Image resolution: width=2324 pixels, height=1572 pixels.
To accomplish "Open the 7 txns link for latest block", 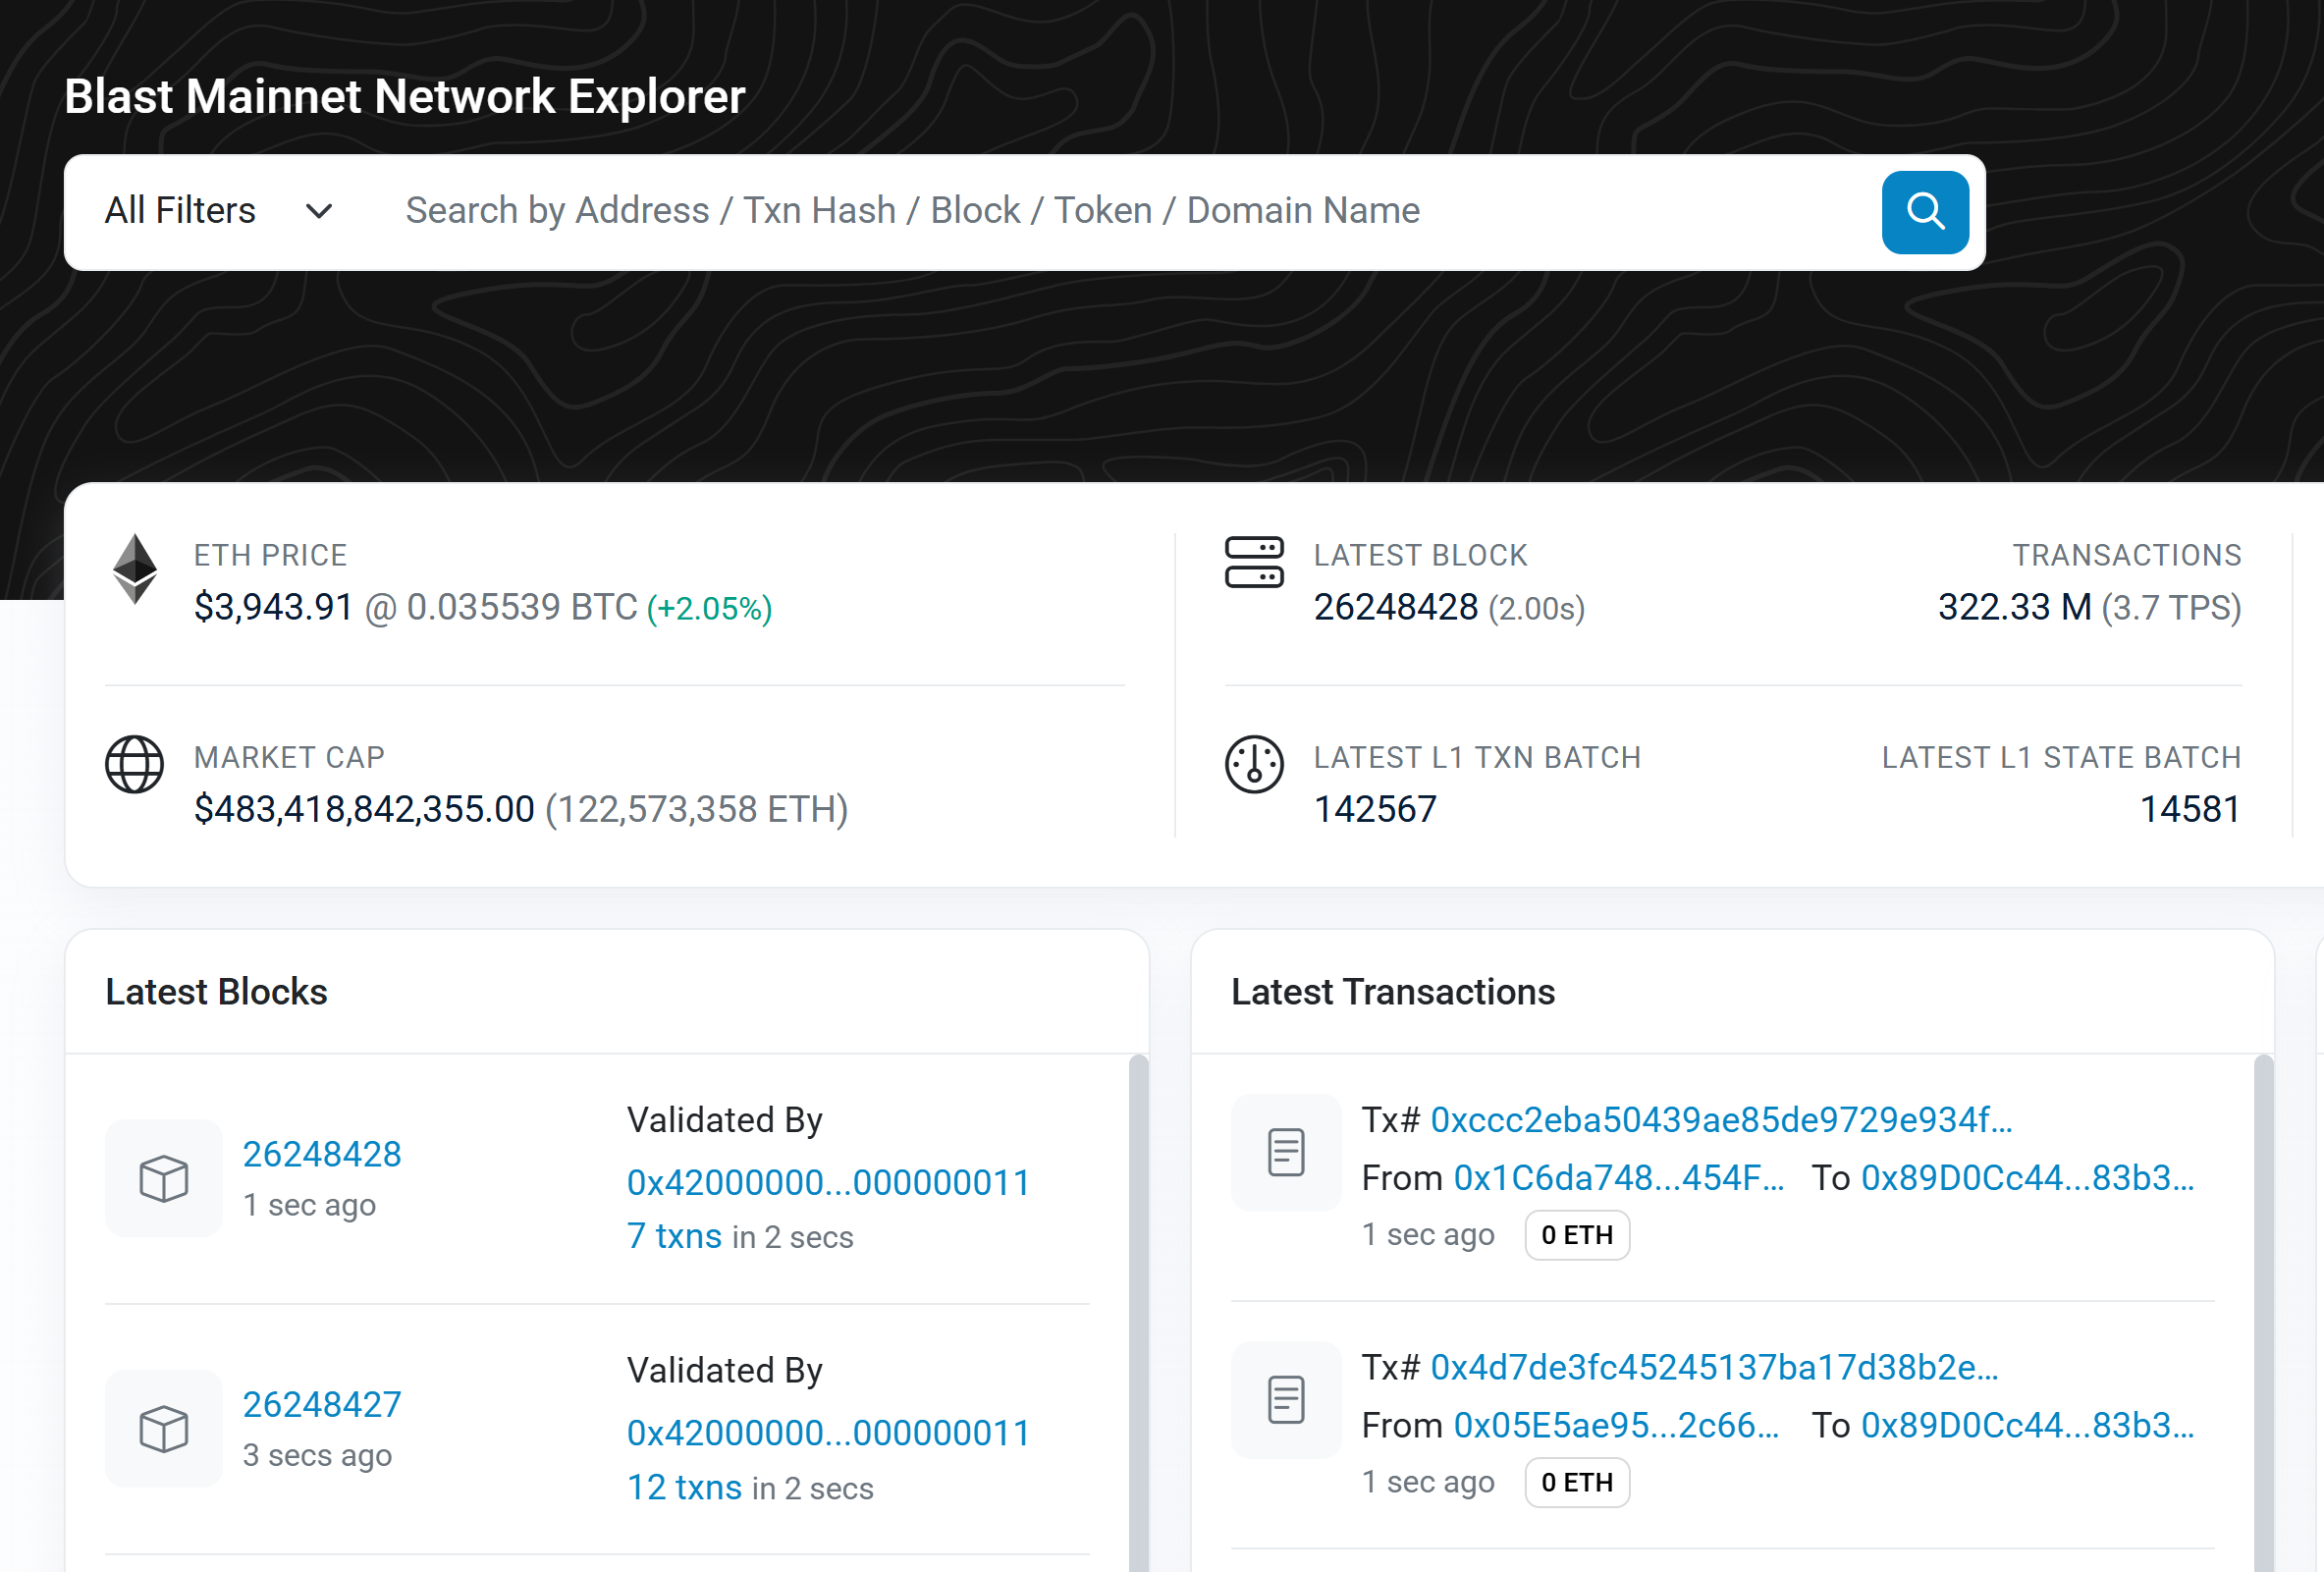I will [x=675, y=1236].
